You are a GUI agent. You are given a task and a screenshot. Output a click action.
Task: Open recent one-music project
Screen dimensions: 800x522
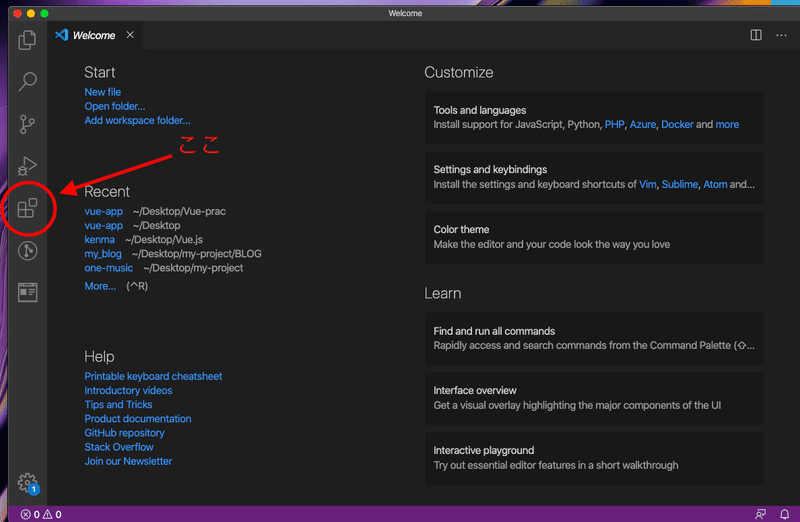pyautogui.click(x=109, y=268)
